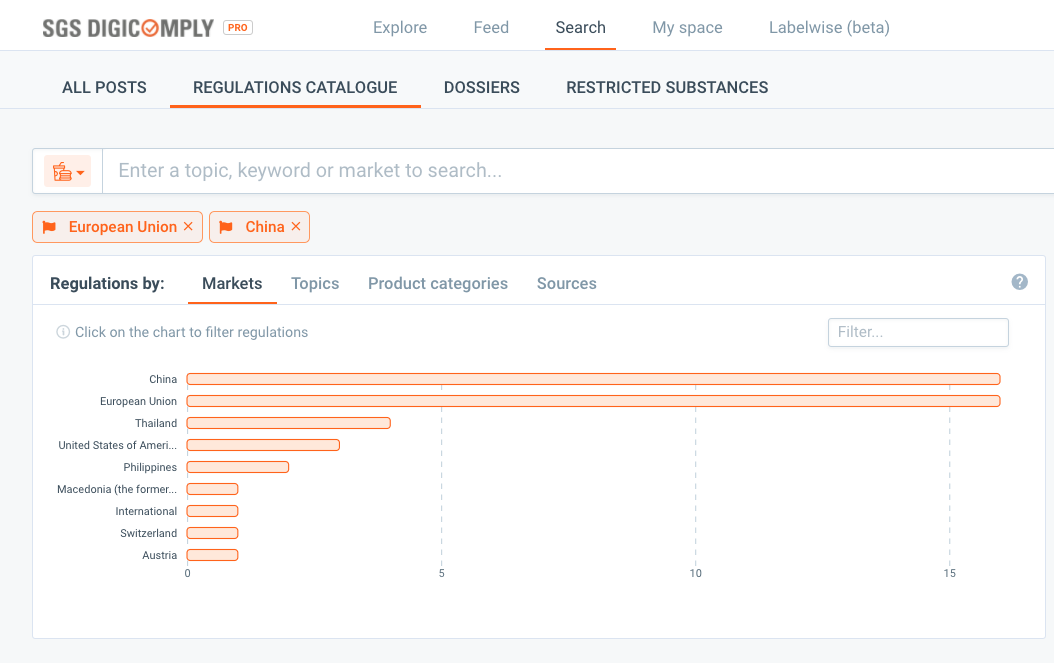This screenshot has width=1054, height=663.
Task: Click the European Union flag icon
Action: pos(50,227)
